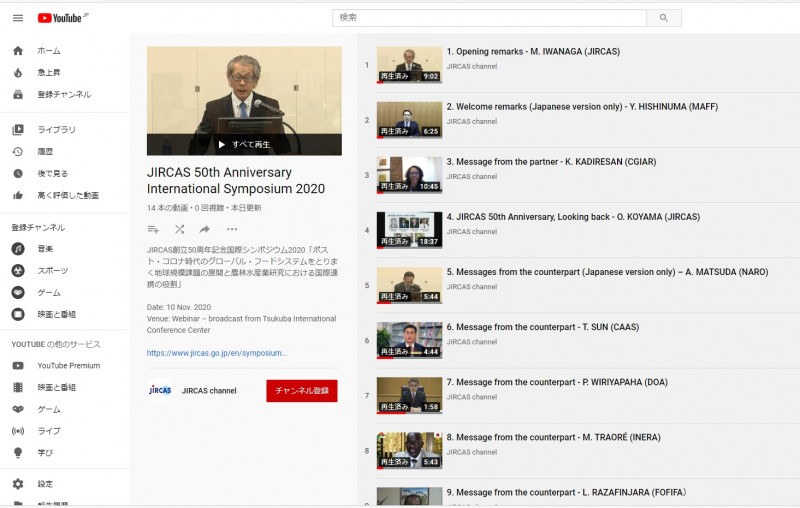Click the library icon

tap(18, 130)
